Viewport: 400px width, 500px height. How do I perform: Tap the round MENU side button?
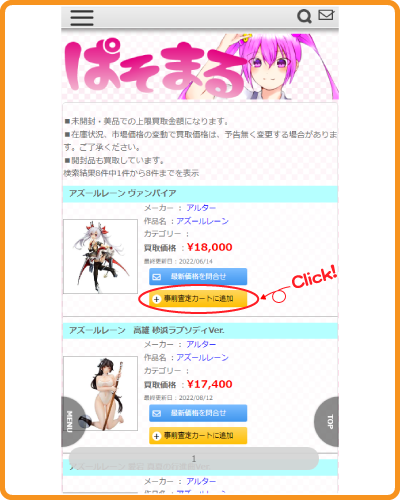74,422
